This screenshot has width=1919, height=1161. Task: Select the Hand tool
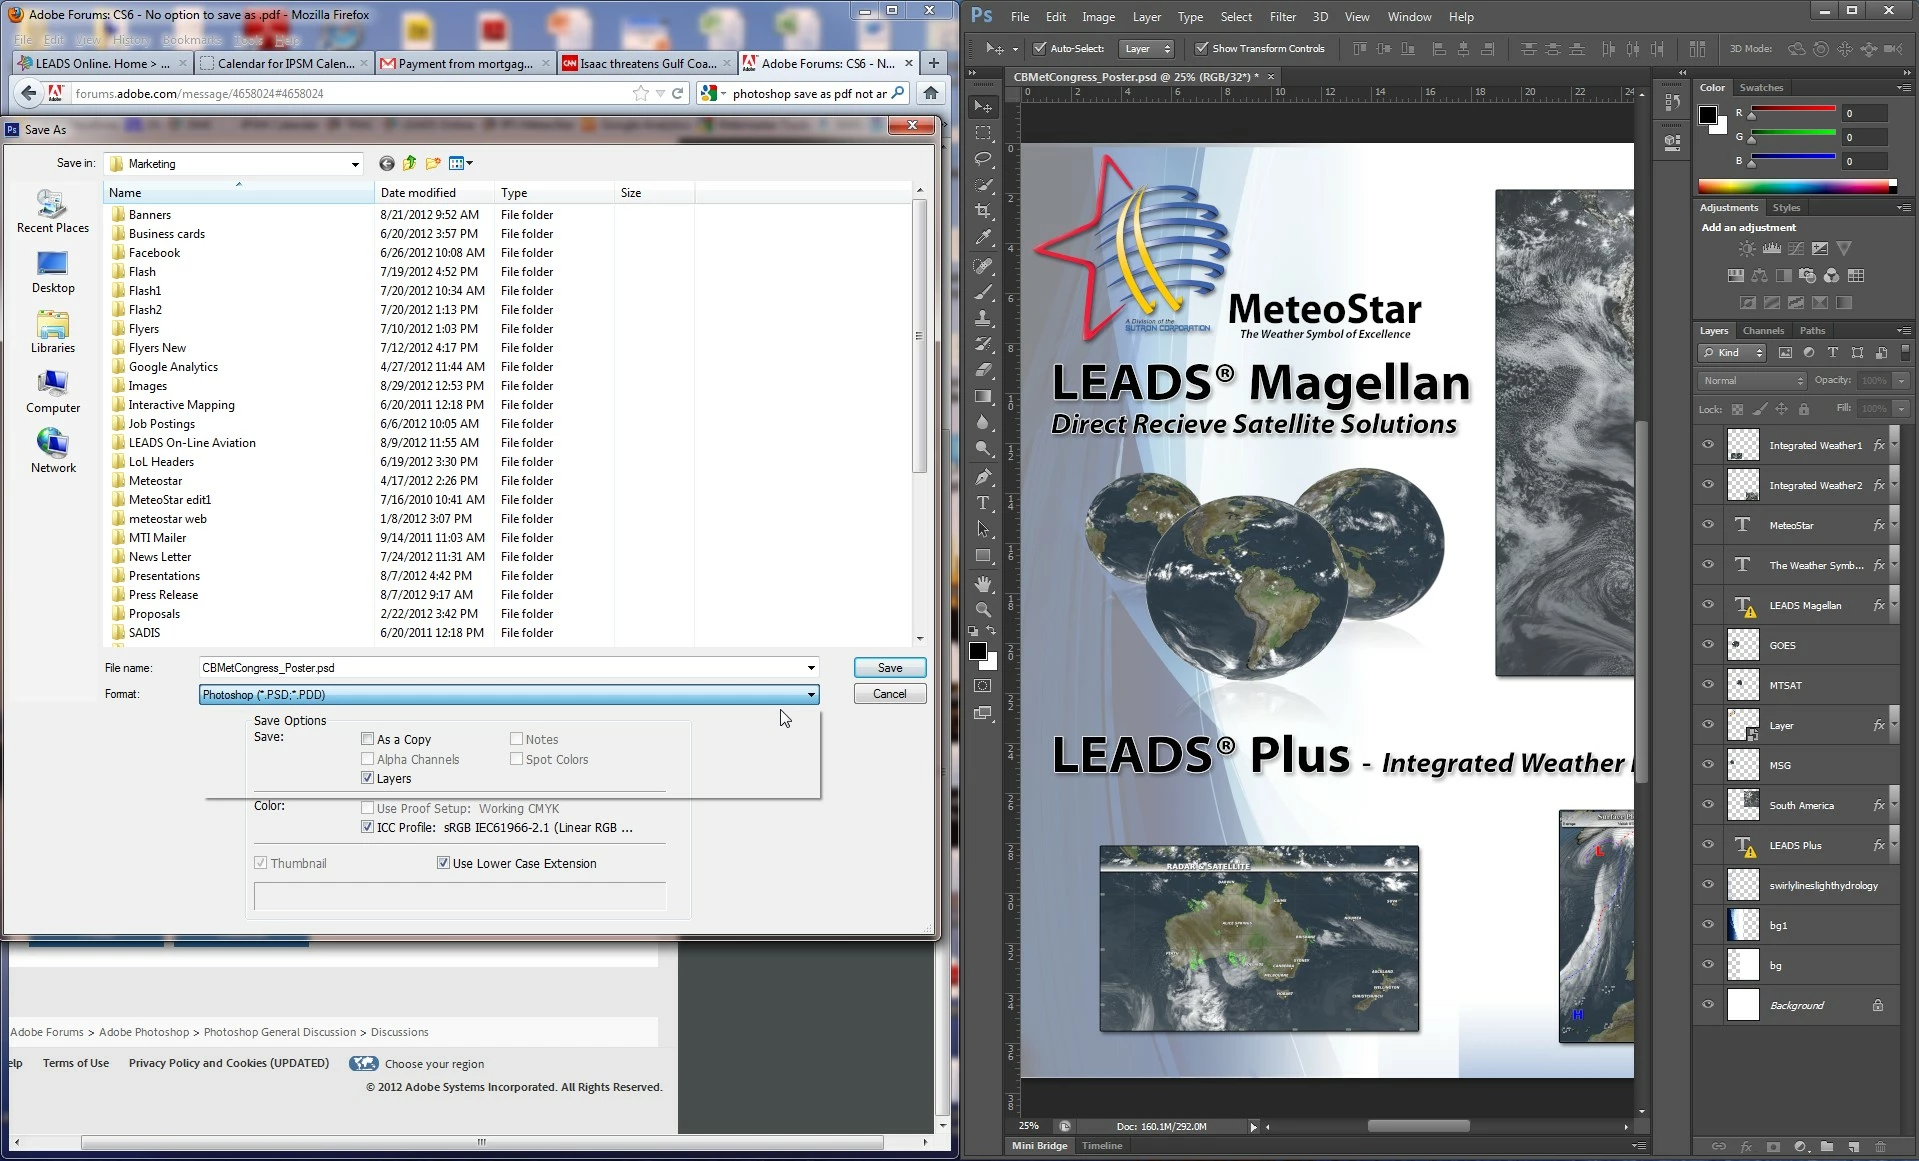(983, 583)
